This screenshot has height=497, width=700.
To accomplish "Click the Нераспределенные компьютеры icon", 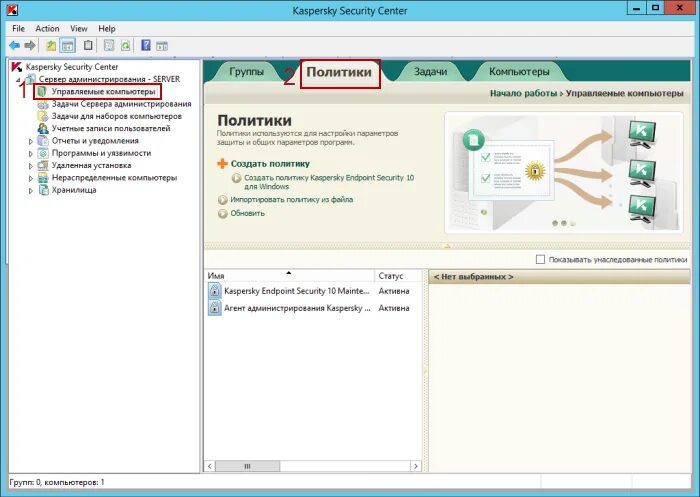I will click(43, 178).
